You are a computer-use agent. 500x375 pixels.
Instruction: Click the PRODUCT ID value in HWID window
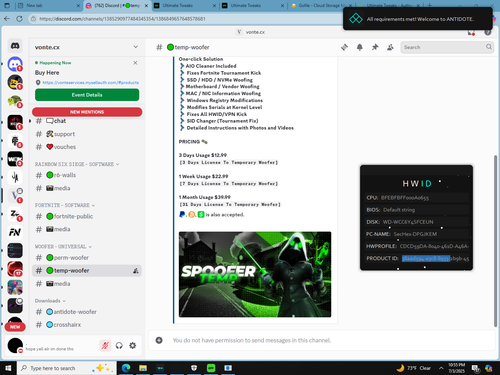(x=435, y=258)
